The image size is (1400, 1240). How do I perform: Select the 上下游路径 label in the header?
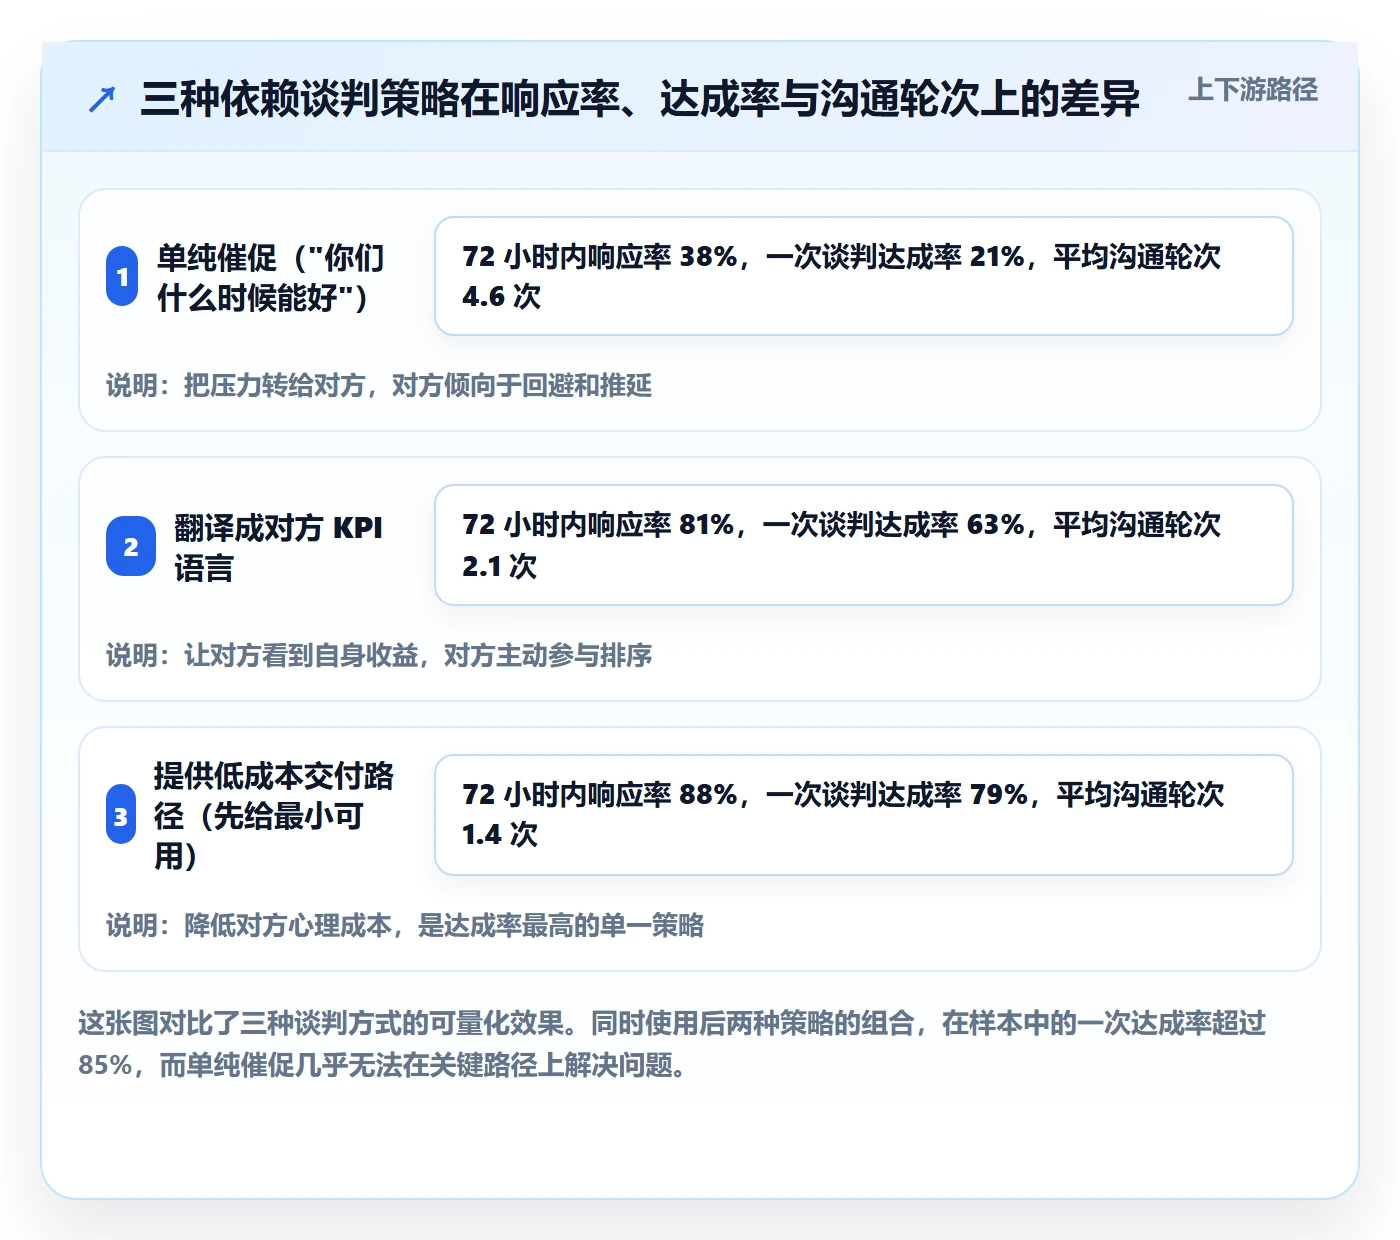coord(1253,90)
